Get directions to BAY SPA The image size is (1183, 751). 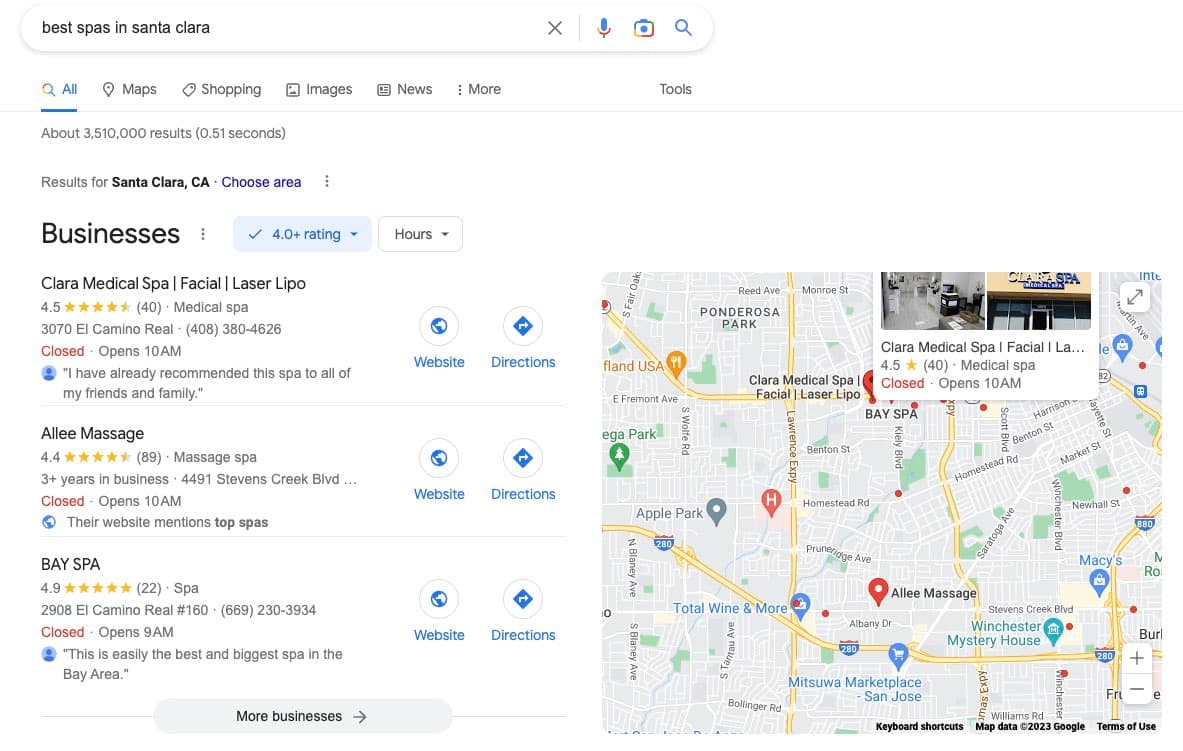point(522,599)
